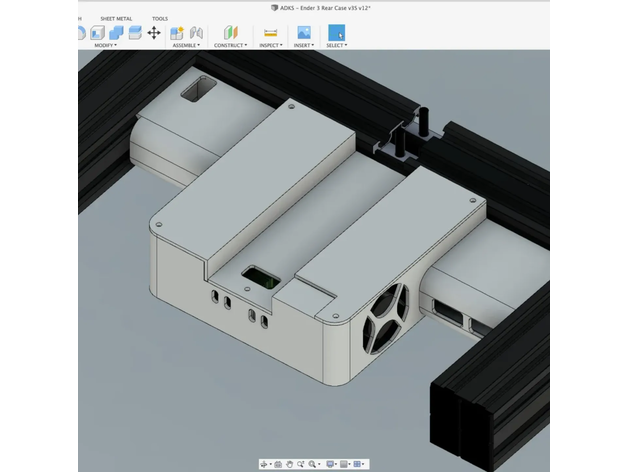Switch to the TOOLS tab
The image size is (628, 472).
pyautogui.click(x=160, y=19)
